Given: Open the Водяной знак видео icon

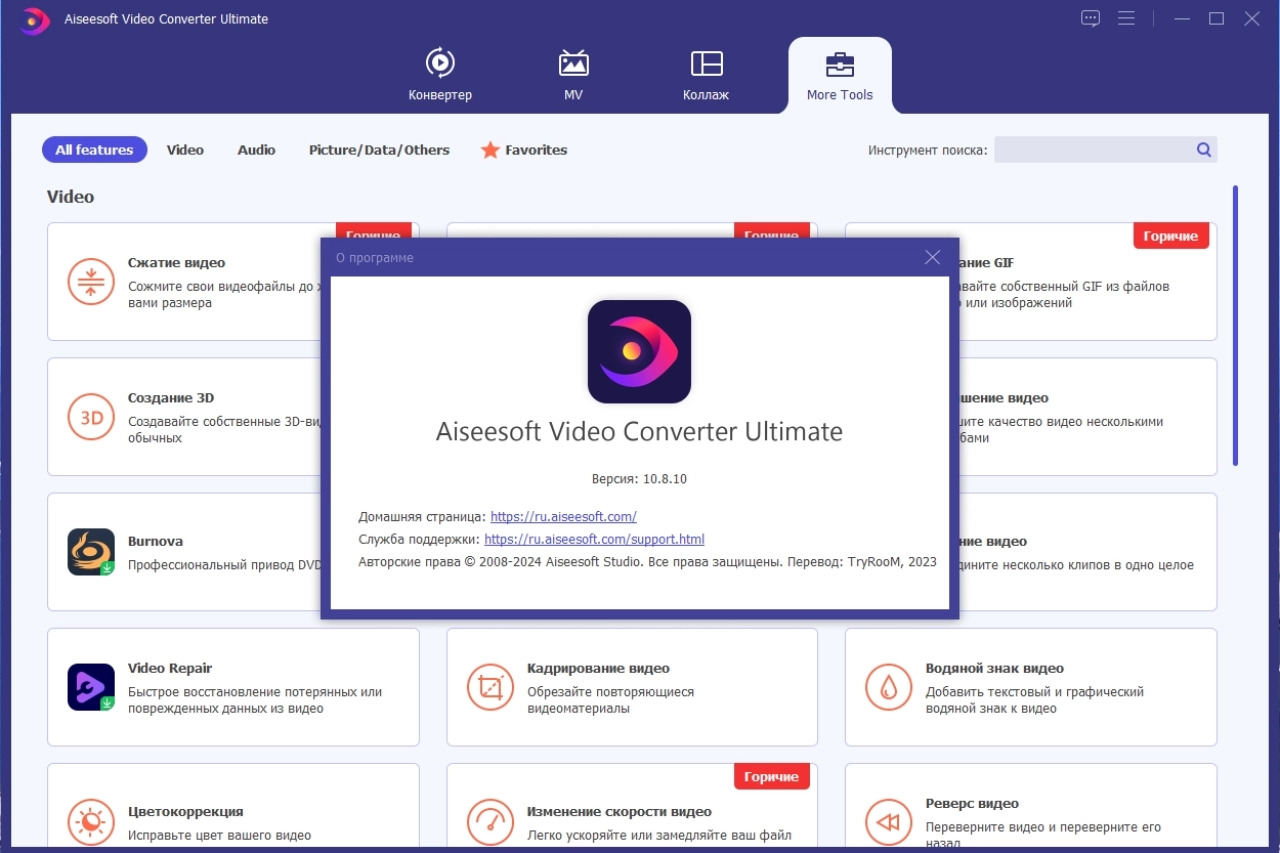Looking at the screenshot, I should tap(889, 687).
